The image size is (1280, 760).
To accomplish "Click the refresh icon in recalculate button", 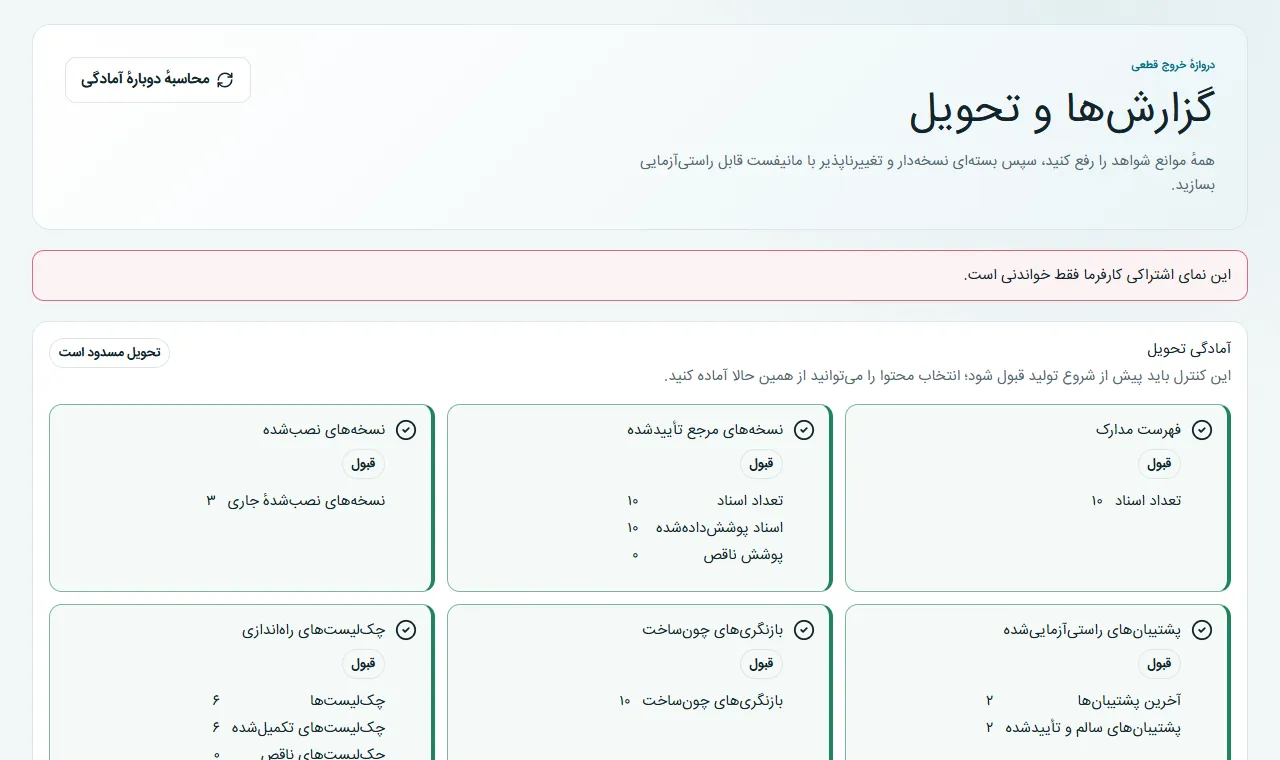I will coord(225,80).
